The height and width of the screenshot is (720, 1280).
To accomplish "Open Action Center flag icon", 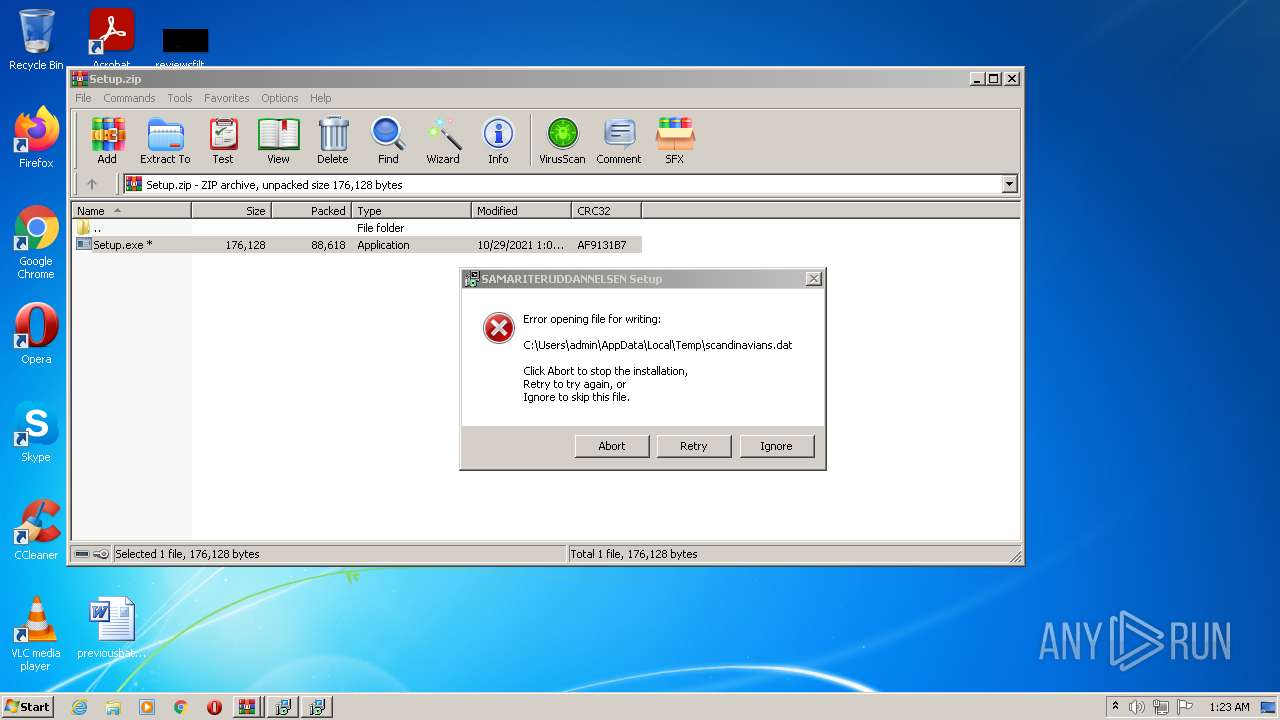I will click(x=1185, y=707).
